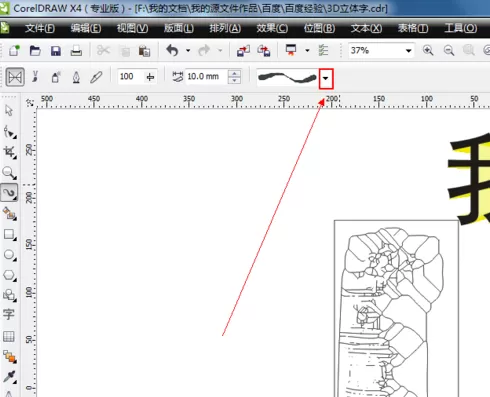Select the Brush artistic media mode

click(x=35, y=77)
